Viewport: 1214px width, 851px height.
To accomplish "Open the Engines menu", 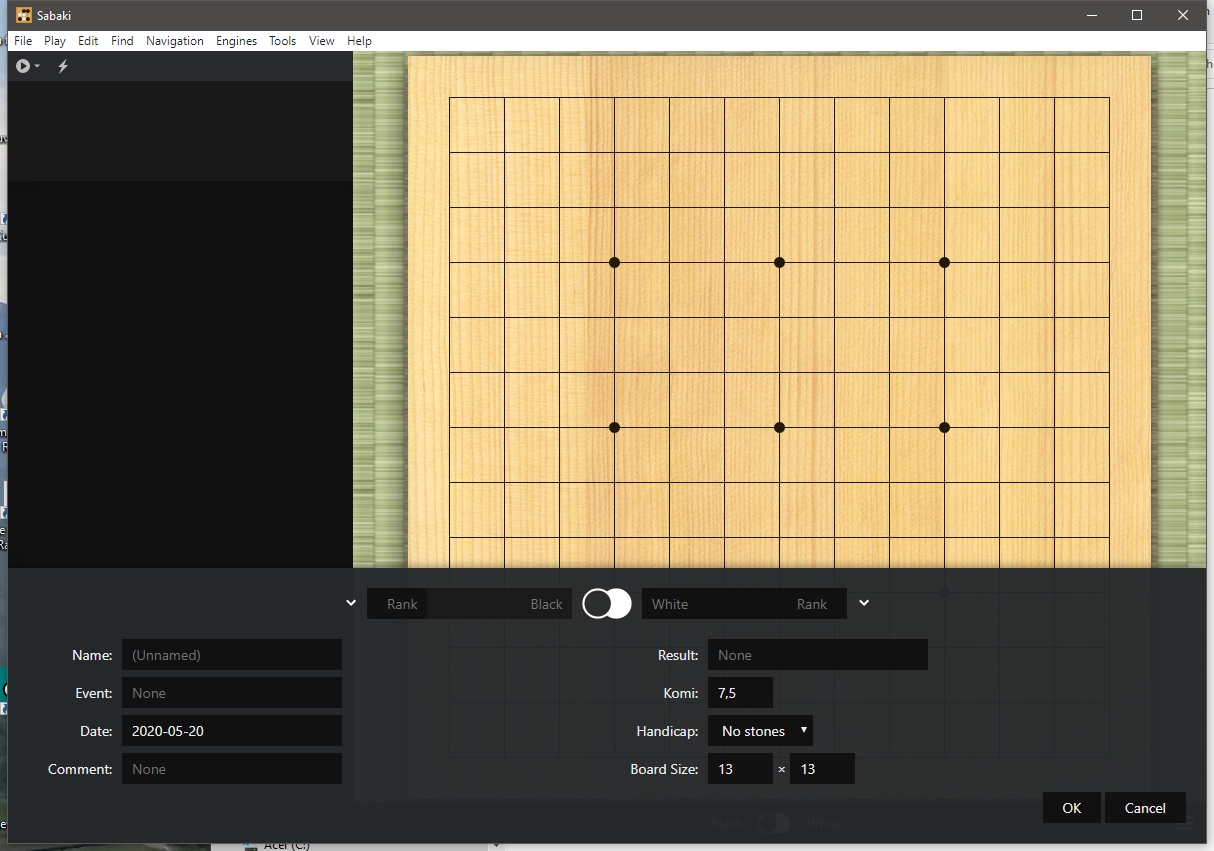I will click(236, 41).
